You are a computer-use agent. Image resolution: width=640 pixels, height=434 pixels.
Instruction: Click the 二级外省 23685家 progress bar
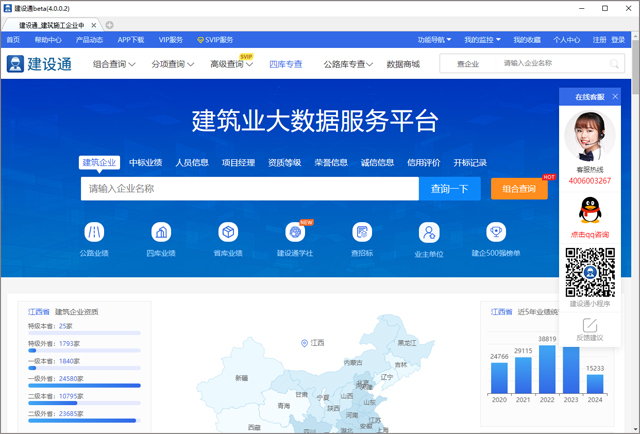point(84,421)
